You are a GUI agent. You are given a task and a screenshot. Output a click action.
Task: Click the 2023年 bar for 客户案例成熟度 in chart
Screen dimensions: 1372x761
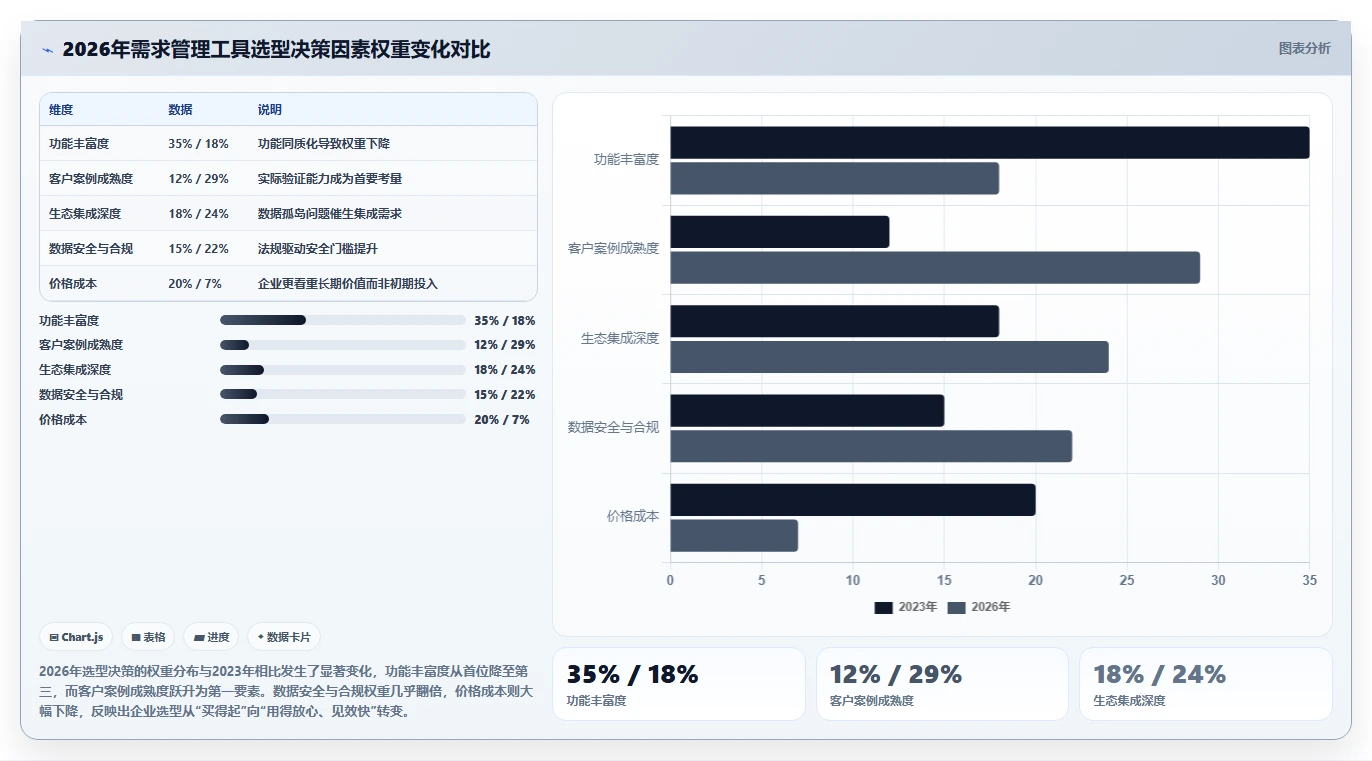tap(779, 232)
